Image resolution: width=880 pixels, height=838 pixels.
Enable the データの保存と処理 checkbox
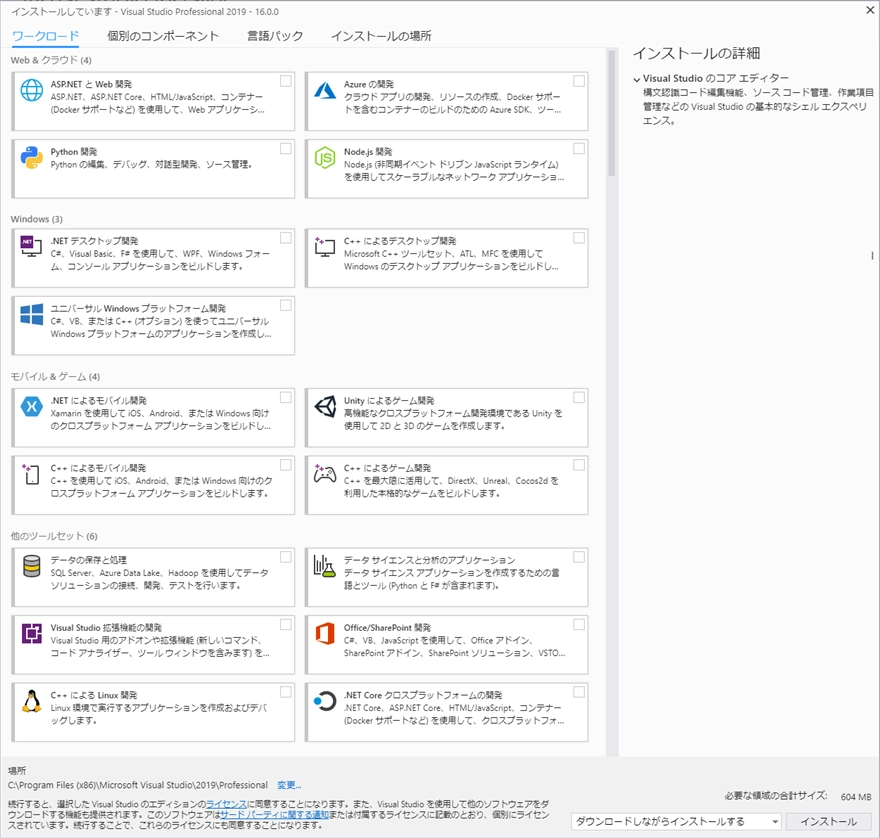click(286, 557)
